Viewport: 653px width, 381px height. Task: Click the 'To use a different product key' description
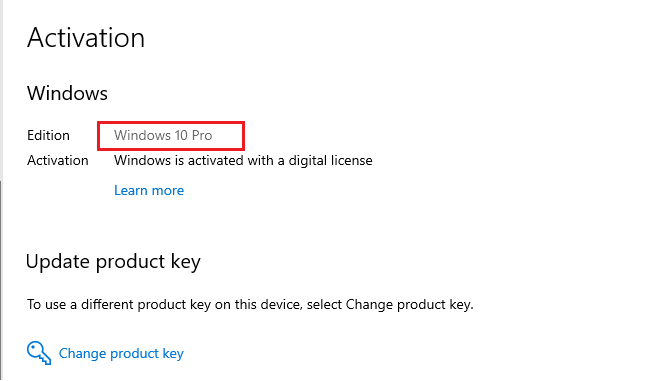pyautogui.click(x=250, y=304)
